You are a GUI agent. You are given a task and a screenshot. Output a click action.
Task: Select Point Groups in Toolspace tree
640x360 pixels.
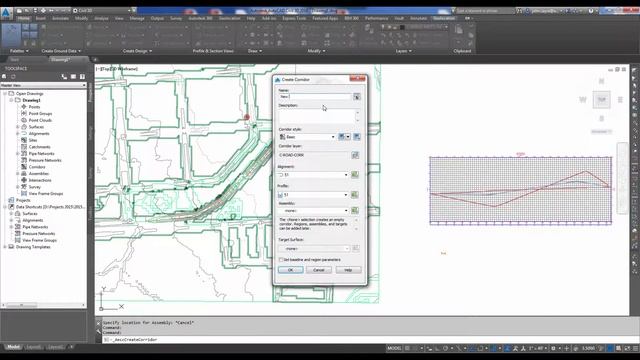coord(40,113)
